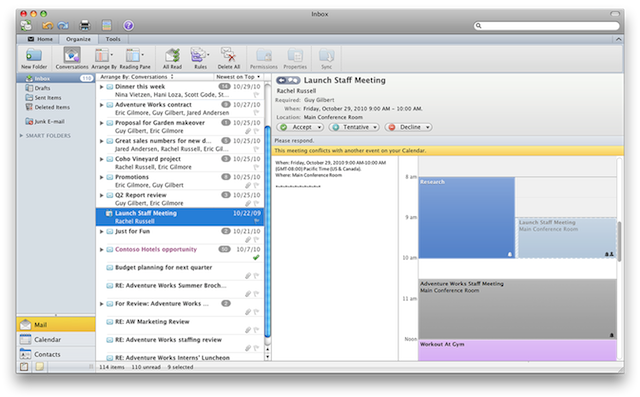640x397 pixels.
Task: Expand the SMART FOLDERS section
Action: pyautogui.click(x=21, y=135)
